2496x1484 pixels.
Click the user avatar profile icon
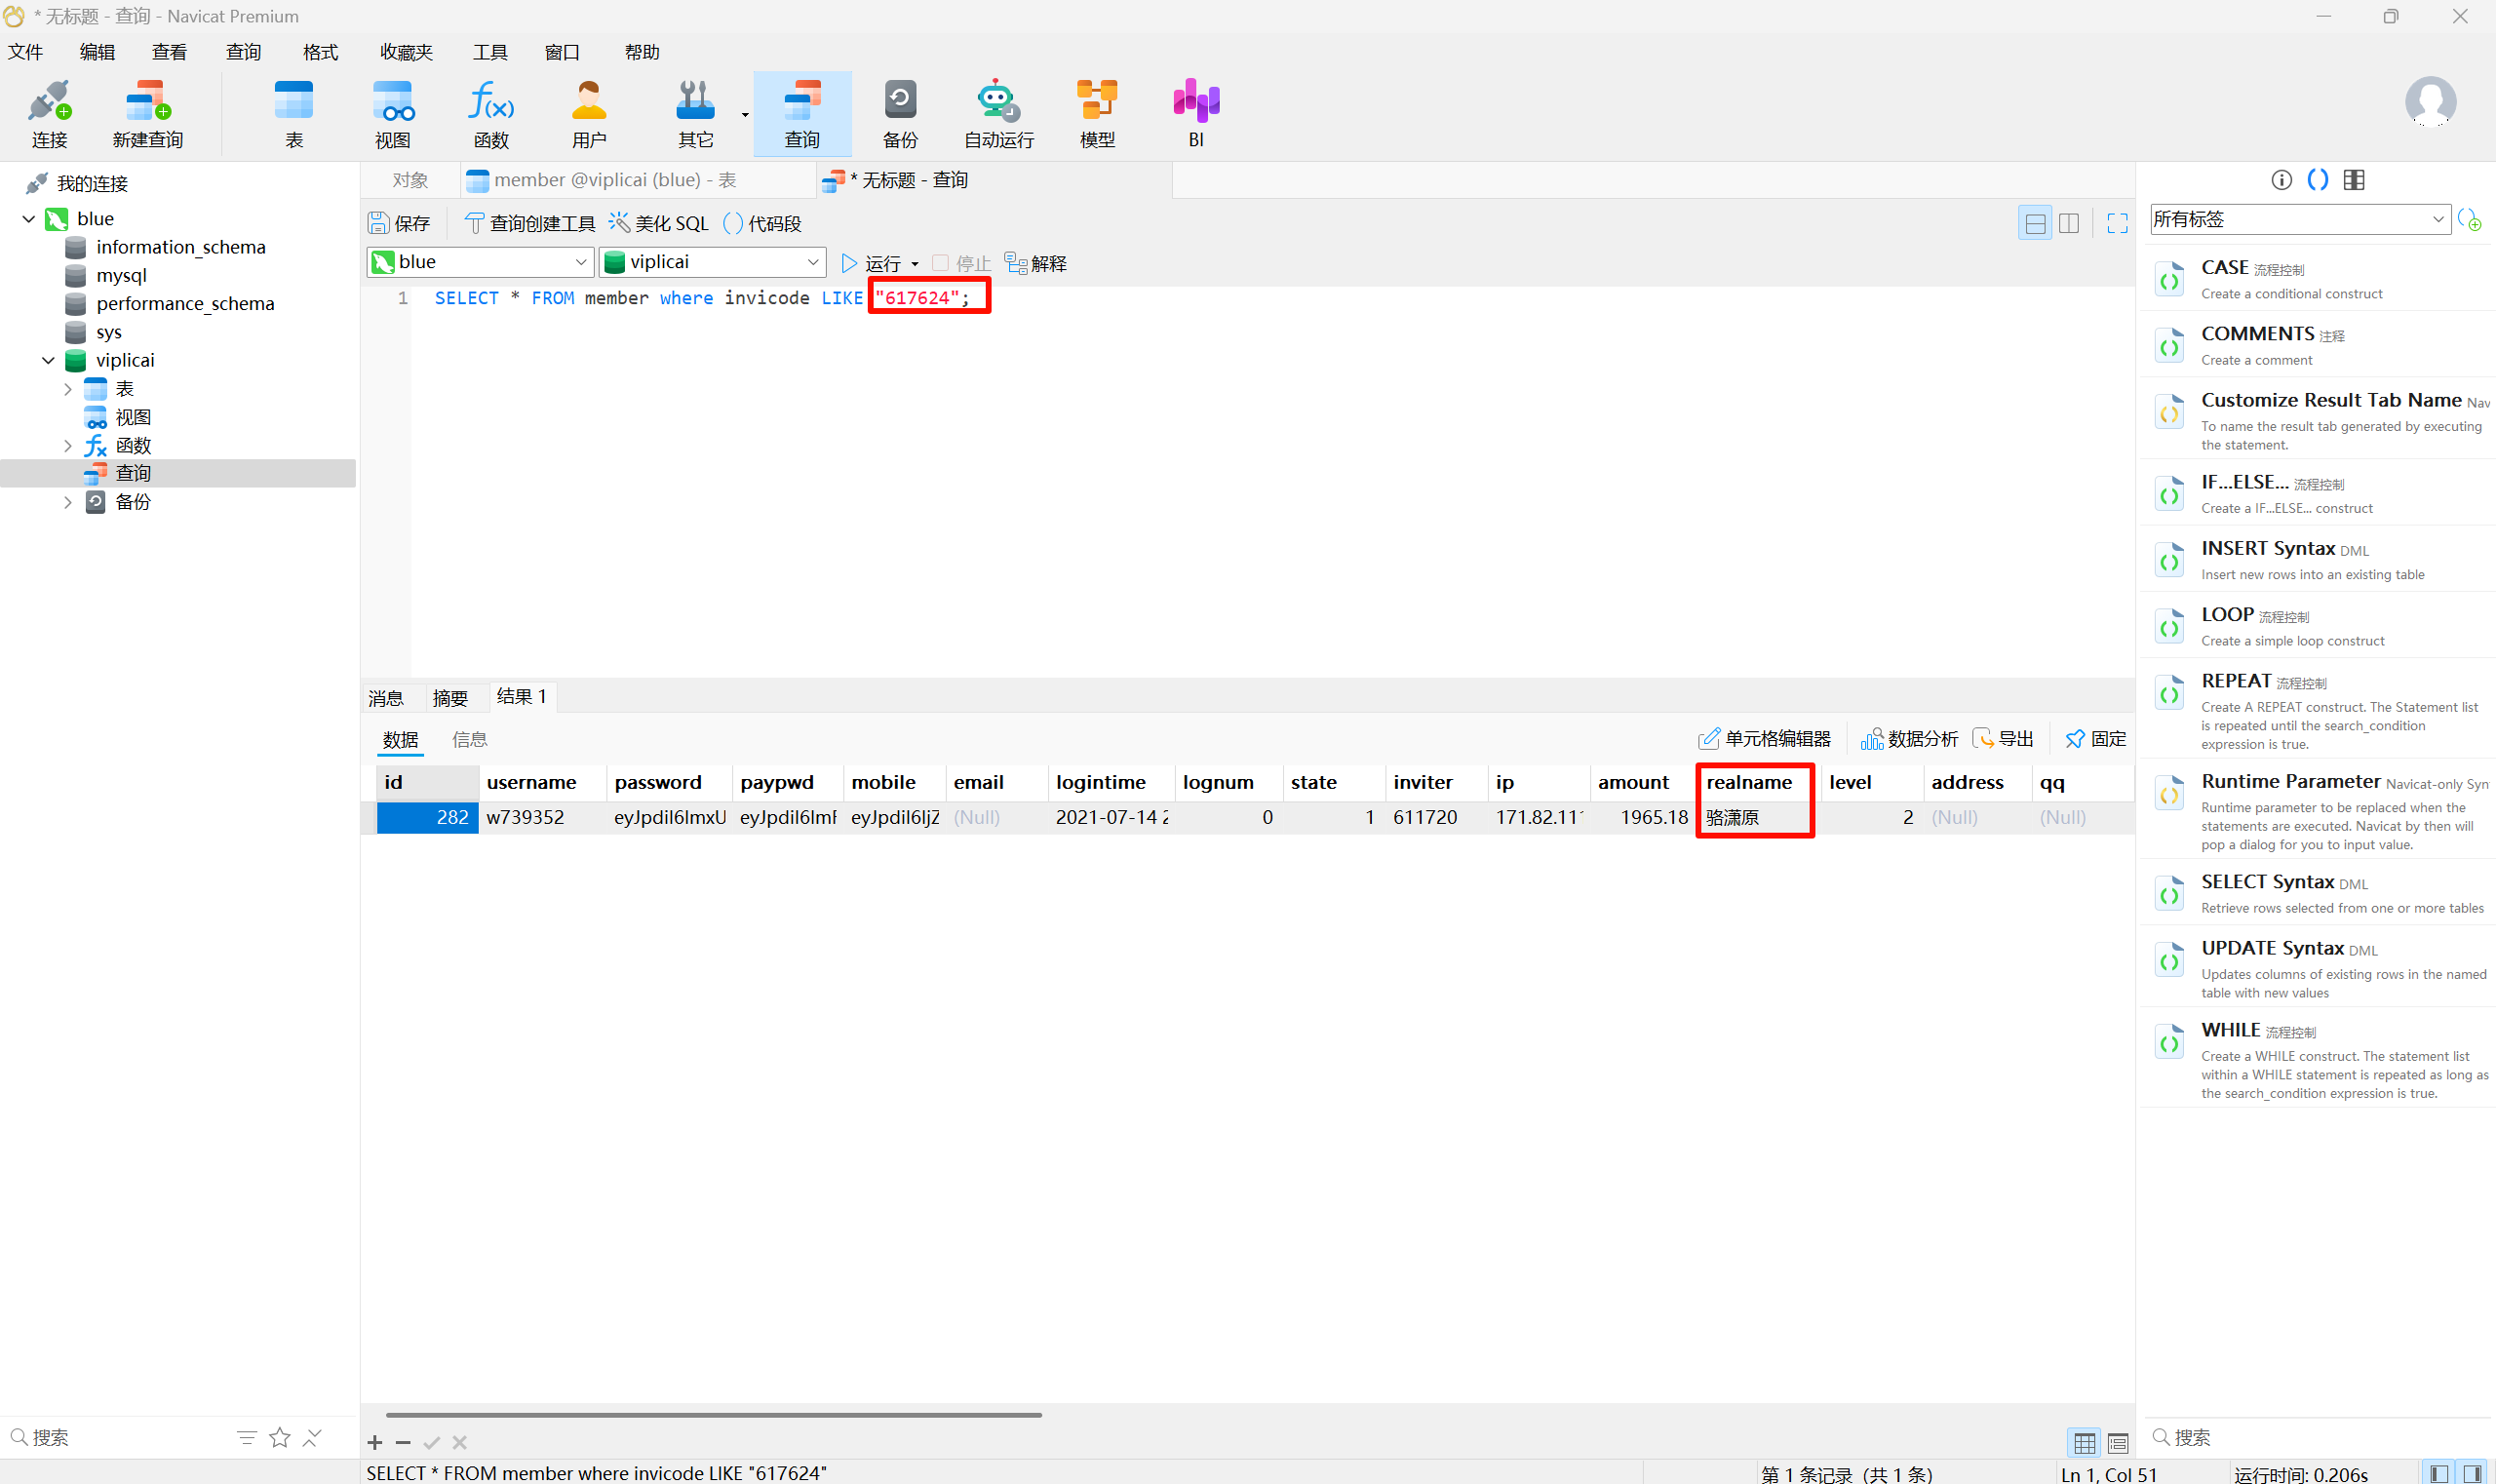pos(2430,102)
